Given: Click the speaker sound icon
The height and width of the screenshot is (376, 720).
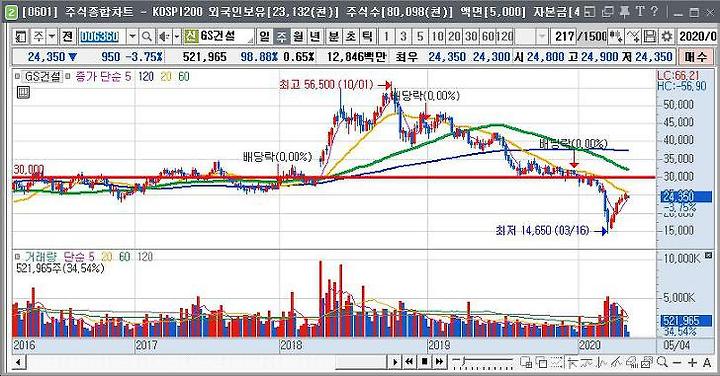Looking at the screenshot, I should pos(163,36).
